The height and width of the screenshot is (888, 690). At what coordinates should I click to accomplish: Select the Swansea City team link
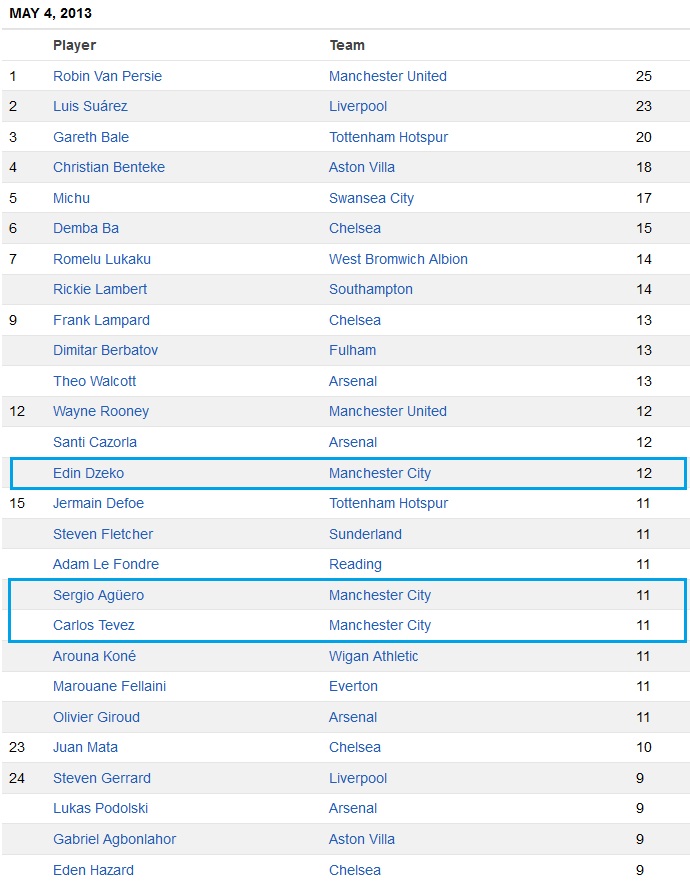[372, 198]
